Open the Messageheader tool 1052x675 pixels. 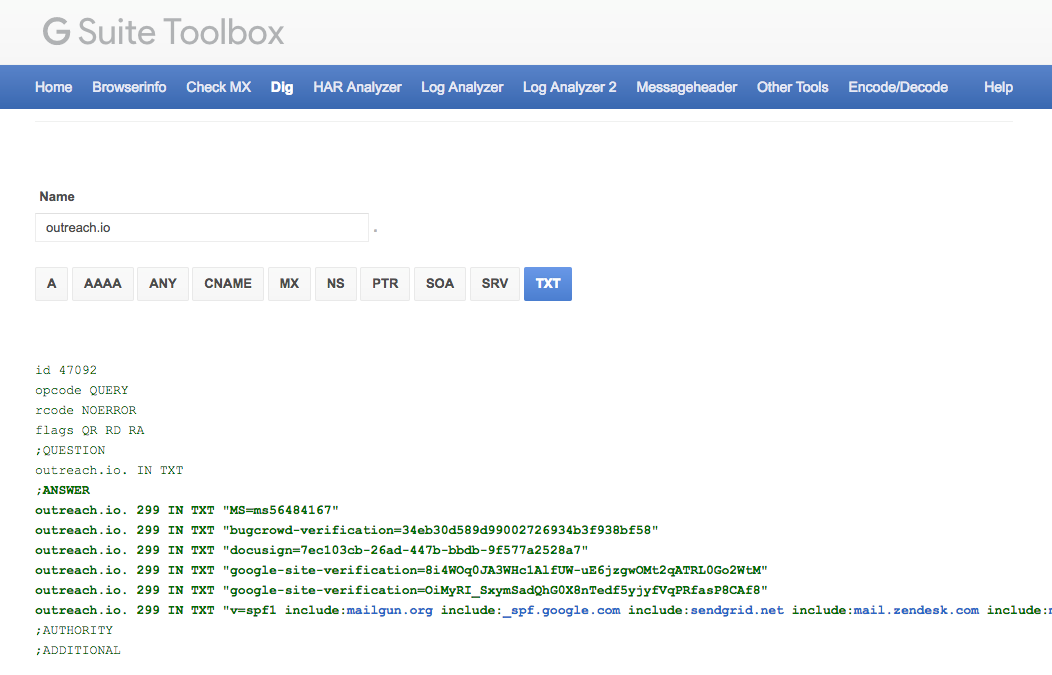tap(686, 87)
